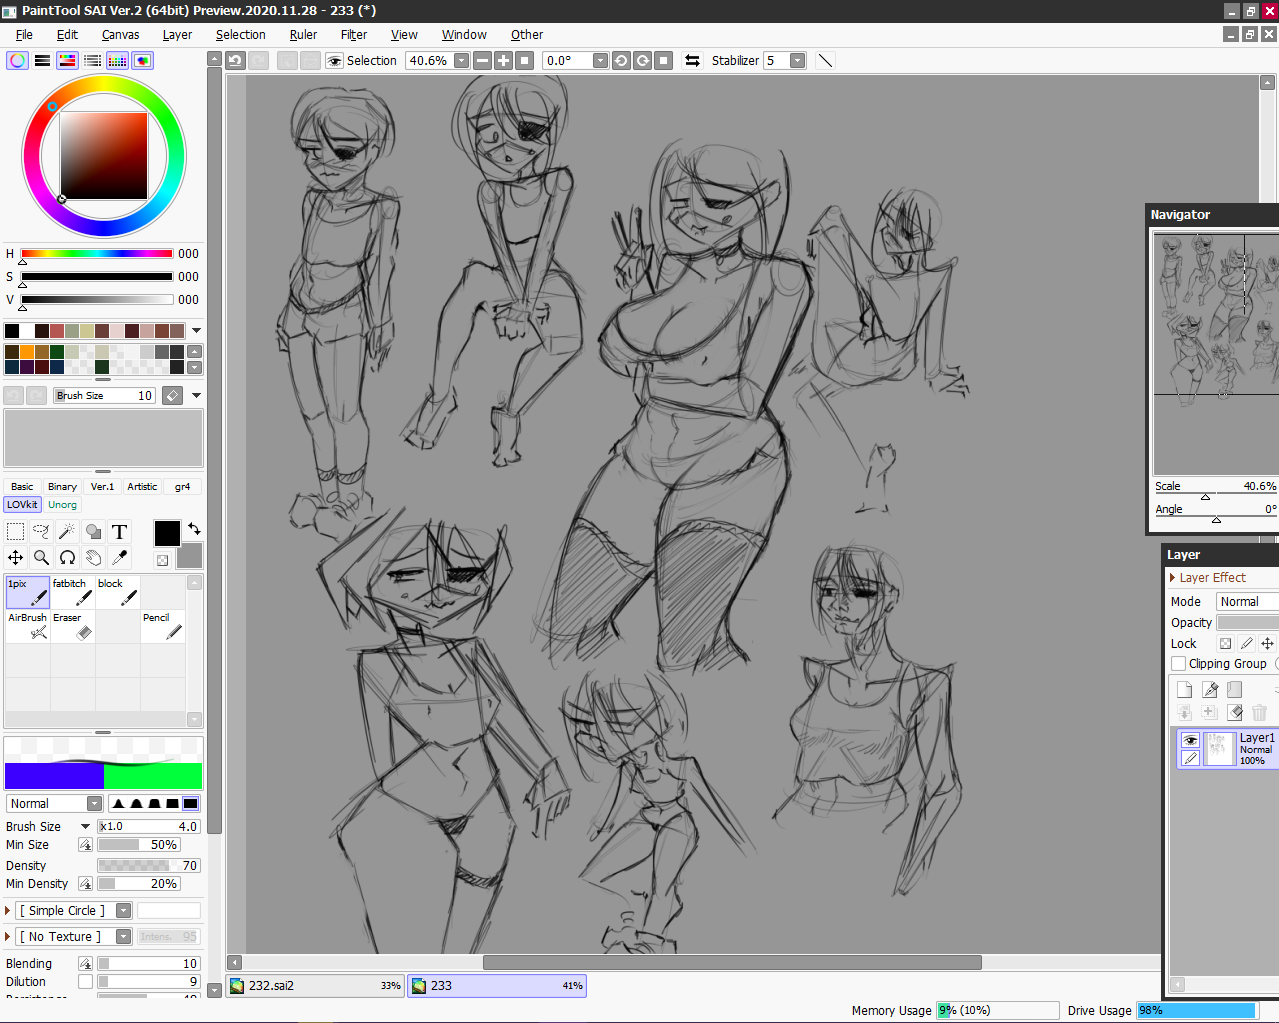Click the zoom in plus button
This screenshot has height=1023, width=1279.
pyautogui.click(x=503, y=61)
